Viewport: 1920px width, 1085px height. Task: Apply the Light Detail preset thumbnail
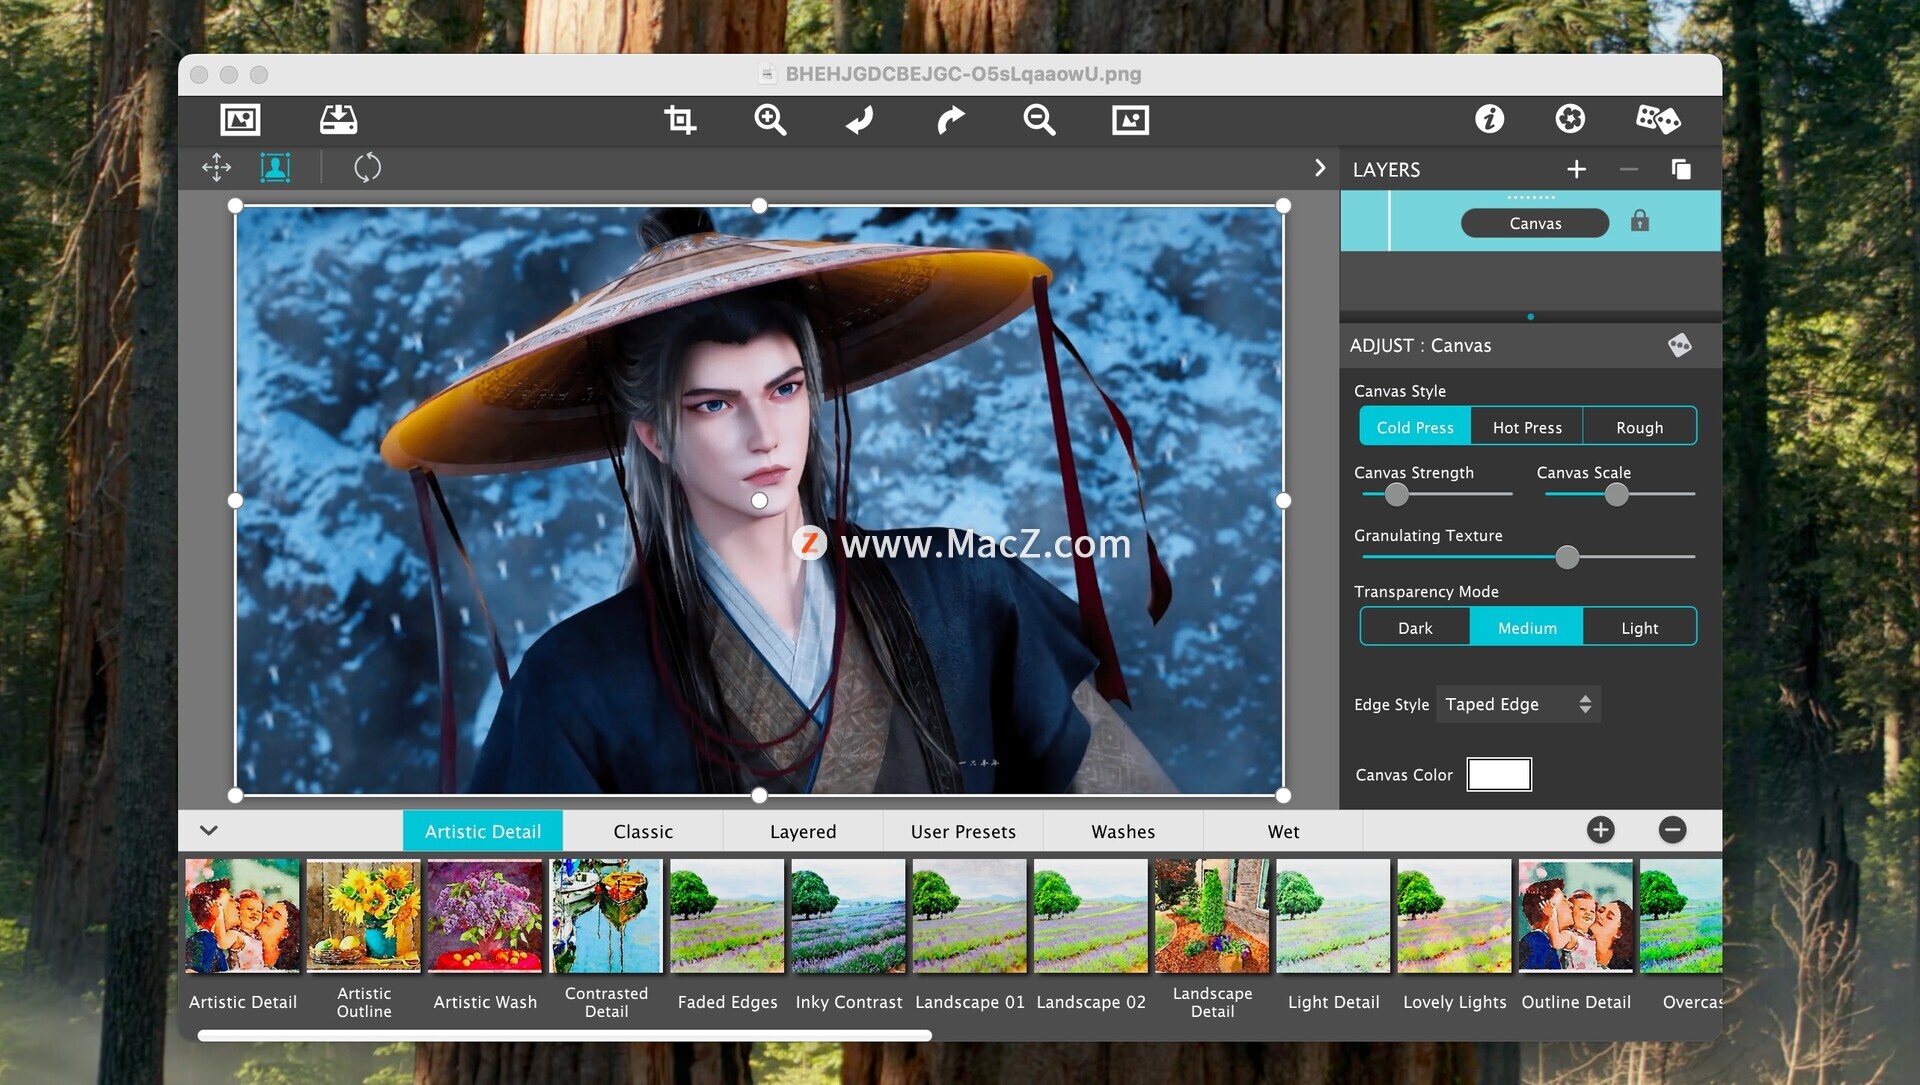pyautogui.click(x=1334, y=916)
